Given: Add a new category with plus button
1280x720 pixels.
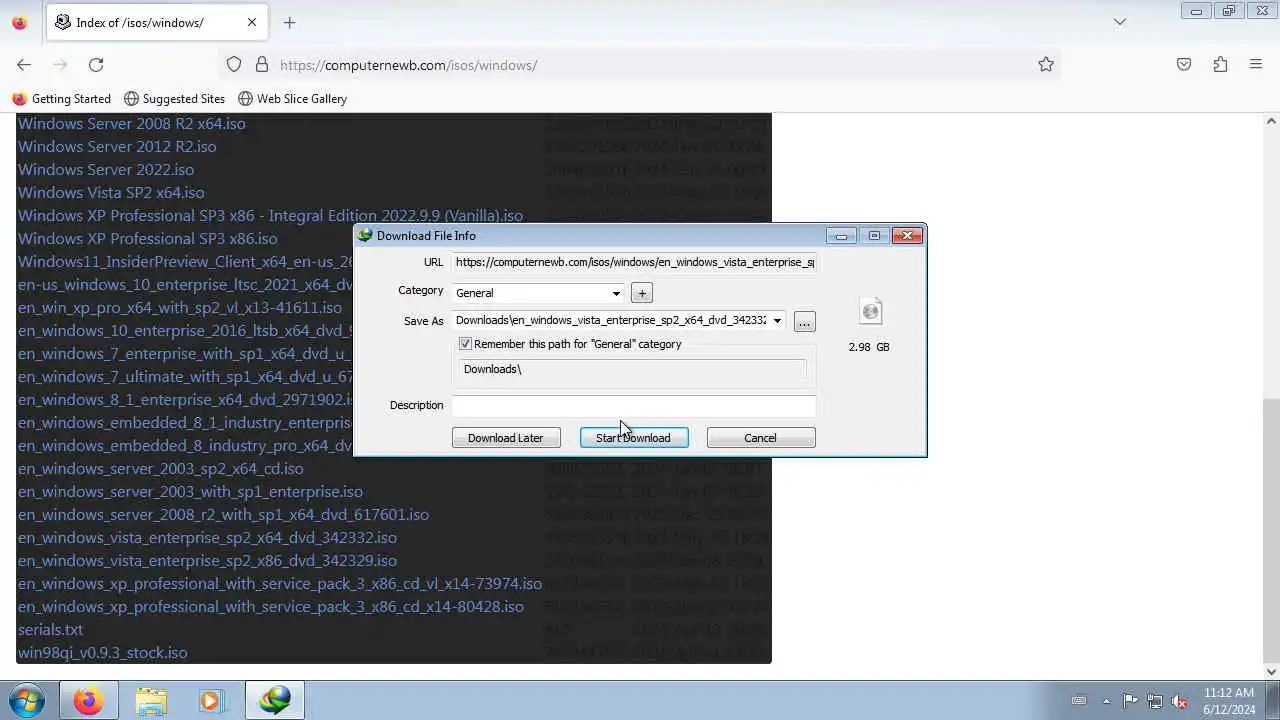Looking at the screenshot, I should [x=642, y=293].
